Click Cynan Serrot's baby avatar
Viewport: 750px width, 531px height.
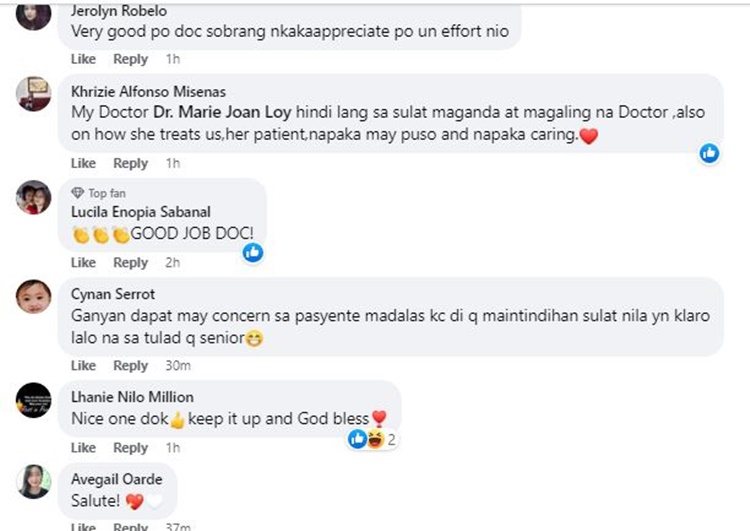33,297
